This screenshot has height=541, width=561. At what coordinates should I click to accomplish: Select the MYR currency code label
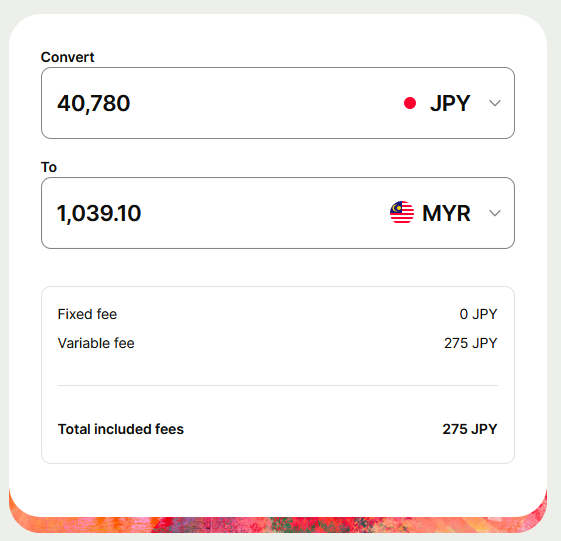(446, 213)
